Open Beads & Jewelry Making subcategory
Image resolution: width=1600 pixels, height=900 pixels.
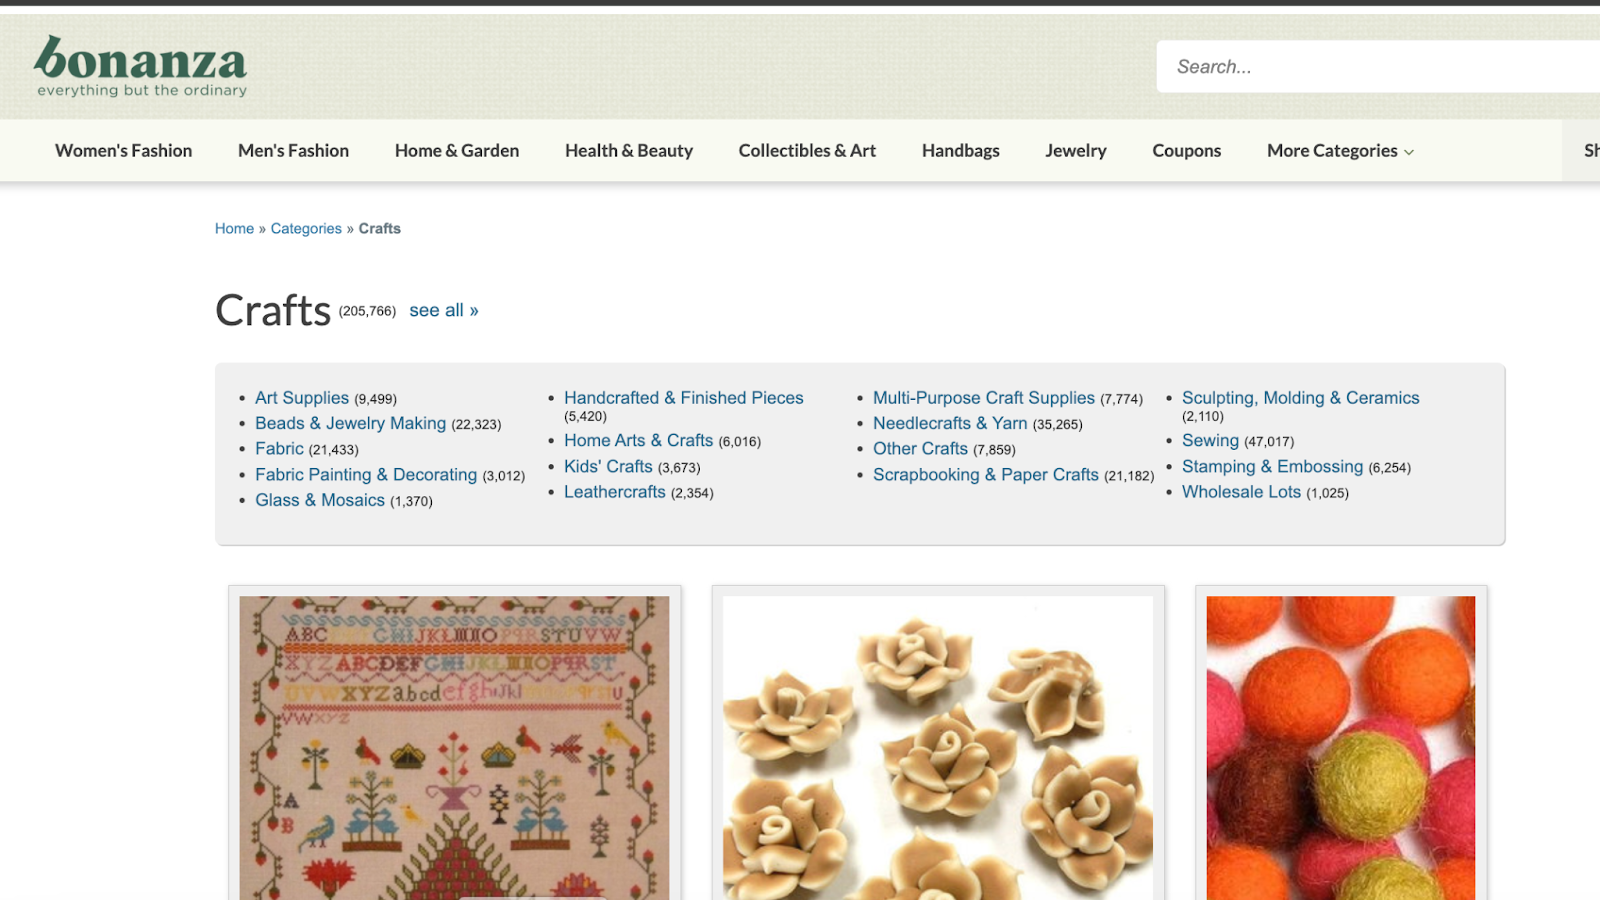tap(350, 424)
